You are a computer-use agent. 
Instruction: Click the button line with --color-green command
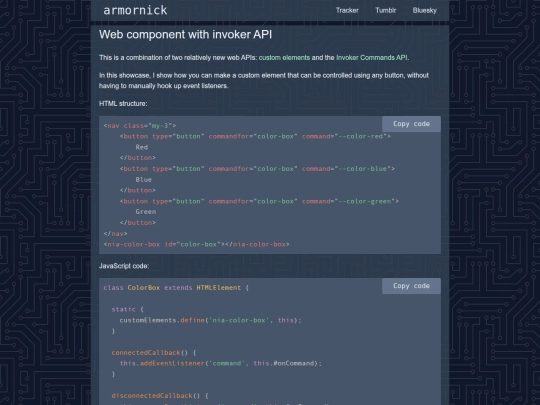(x=259, y=201)
